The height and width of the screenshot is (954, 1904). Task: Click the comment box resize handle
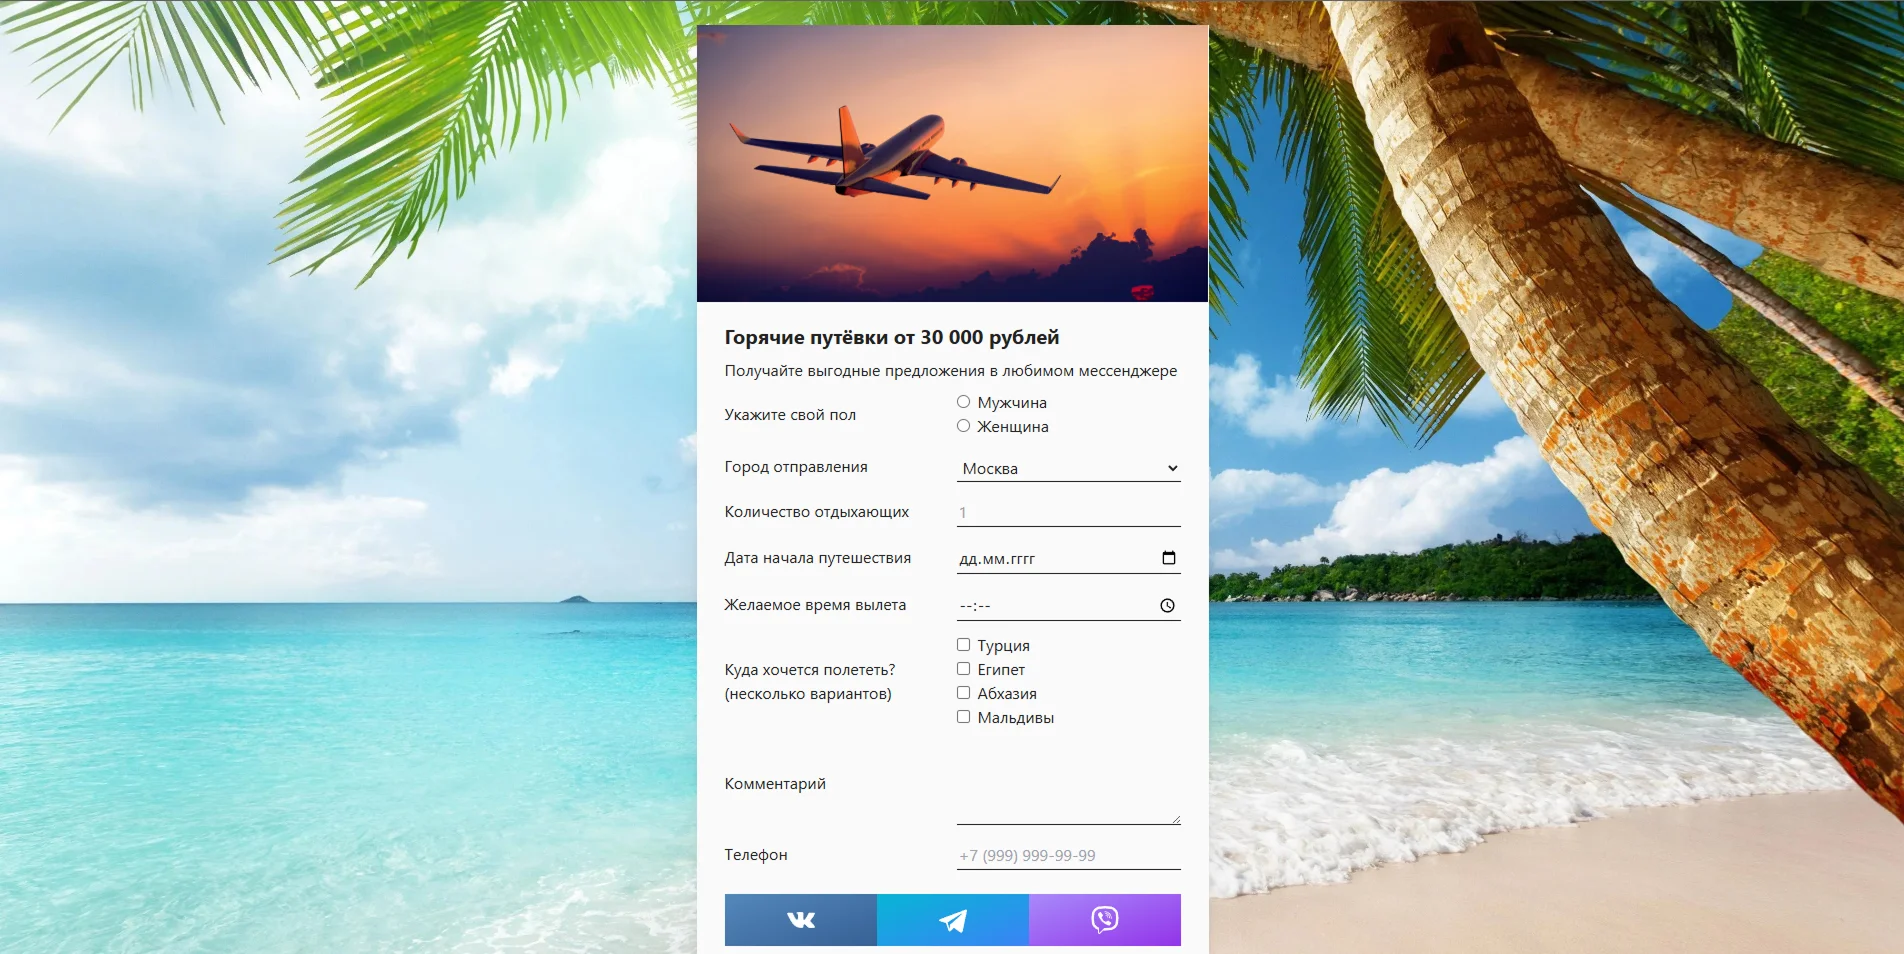[1176, 820]
